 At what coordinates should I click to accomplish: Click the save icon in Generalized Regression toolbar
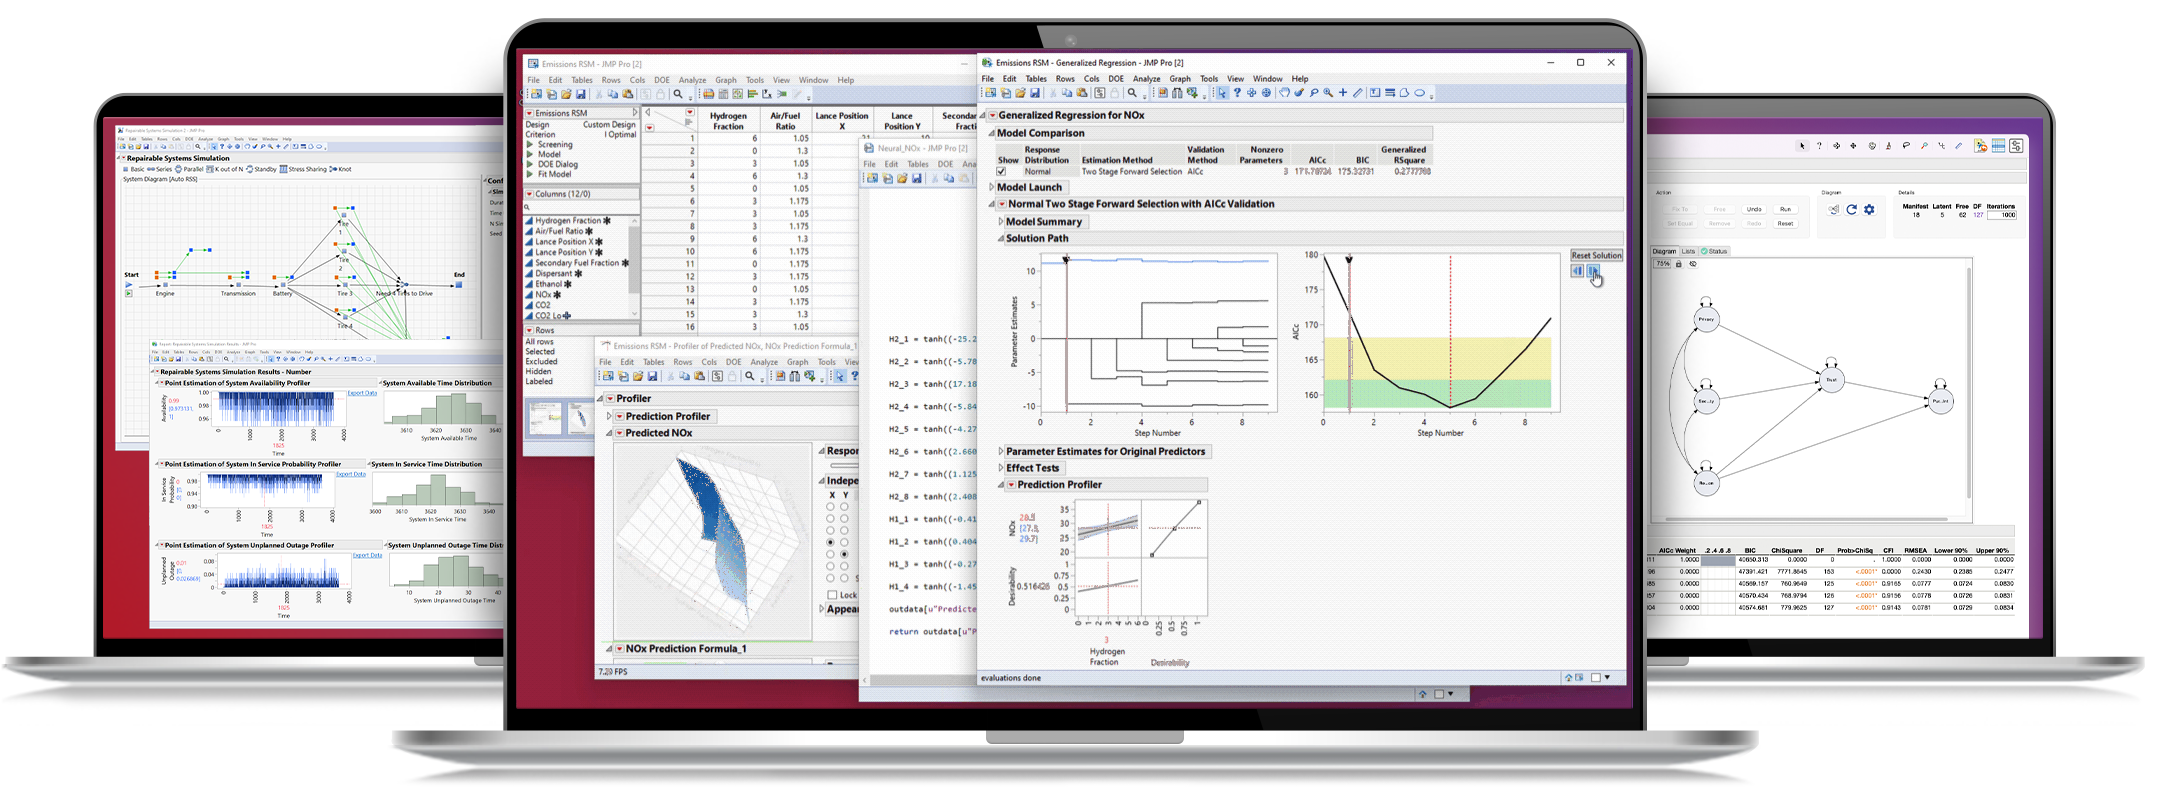(x=1035, y=93)
